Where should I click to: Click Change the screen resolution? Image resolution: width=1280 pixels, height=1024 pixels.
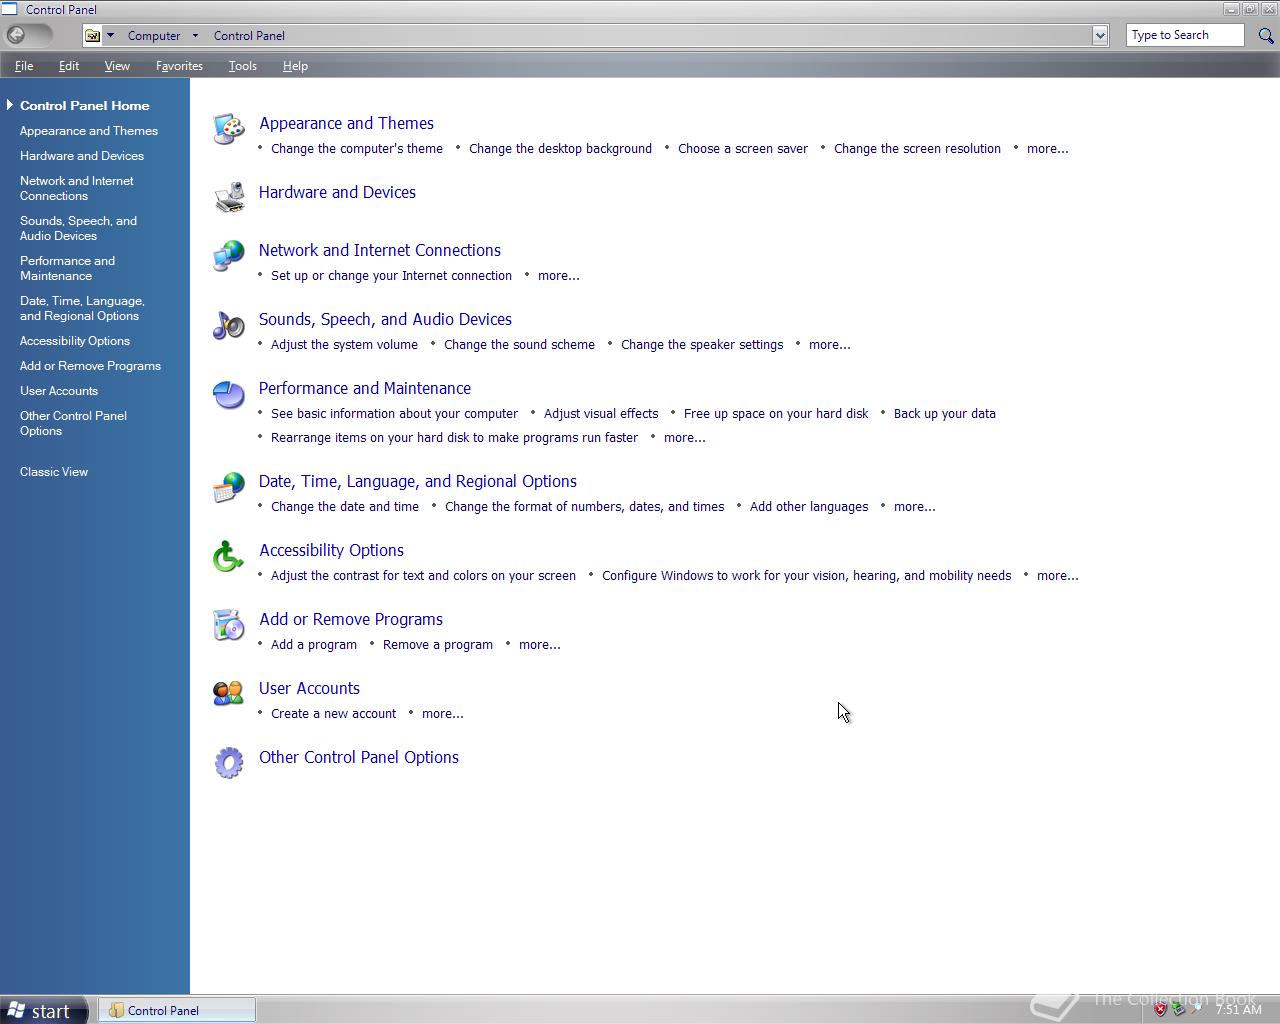917,148
